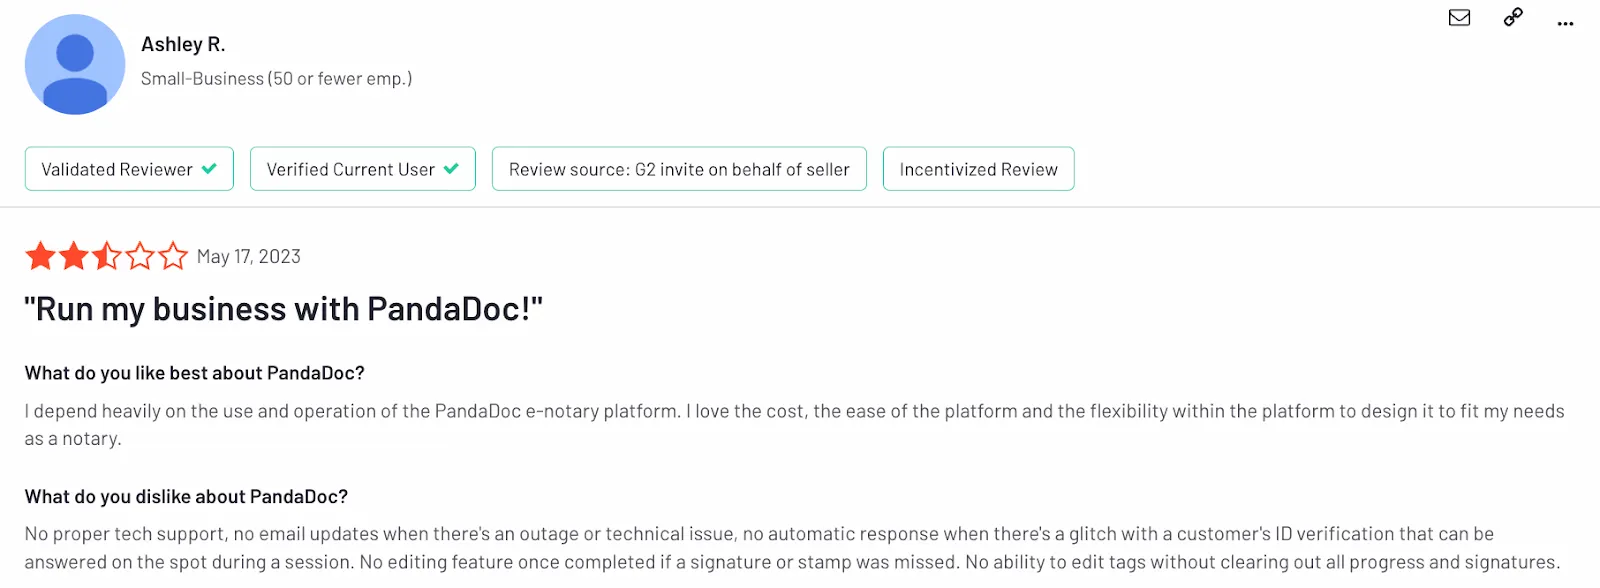Click the Review source G2 invite badge
Image resolution: width=1600 pixels, height=588 pixels.
pyautogui.click(x=678, y=168)
